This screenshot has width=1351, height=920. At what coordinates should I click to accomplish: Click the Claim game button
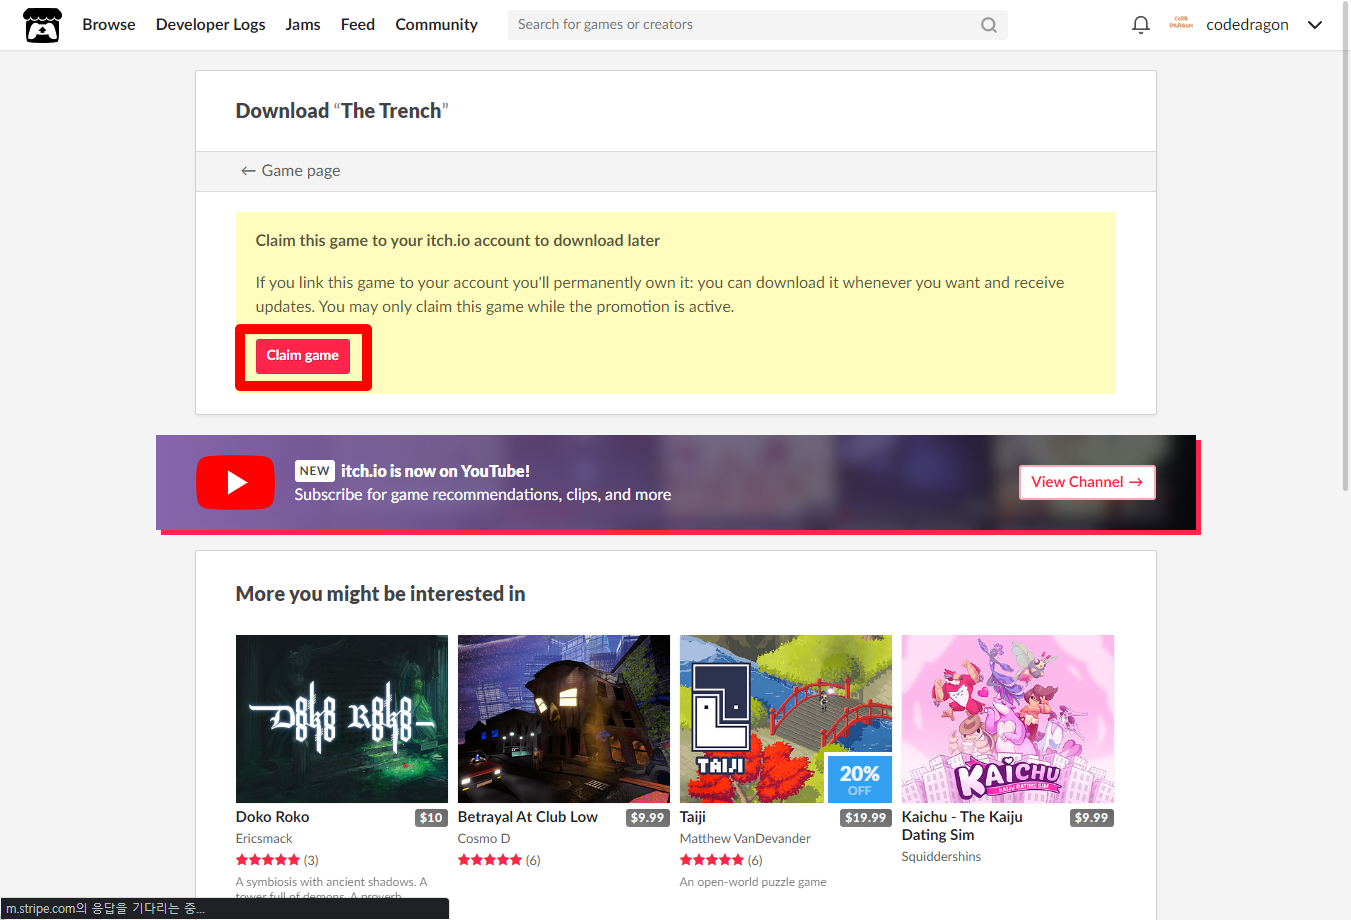coord(303,356)
